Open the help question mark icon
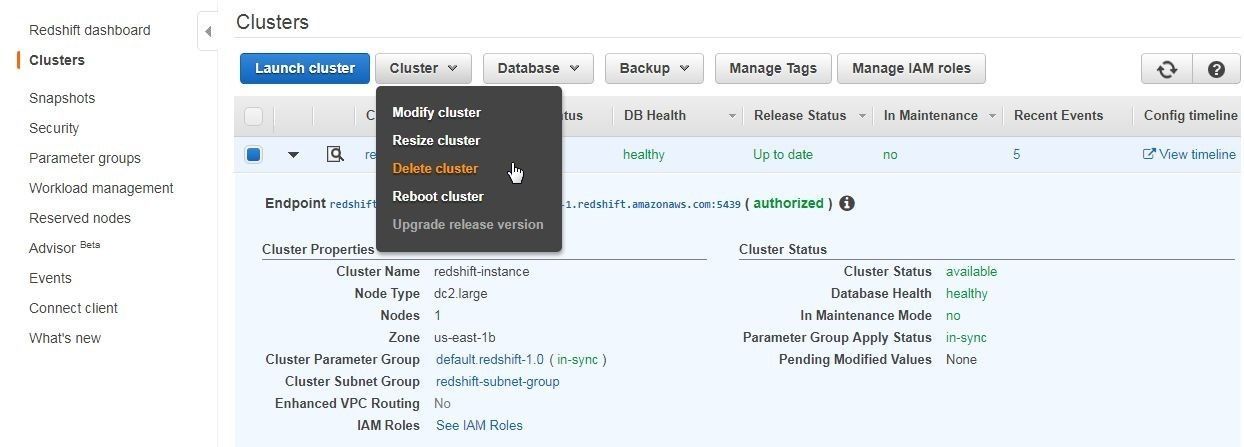Image resolution: width=1244 pixels, height=447 pixels. [1216, 69]
